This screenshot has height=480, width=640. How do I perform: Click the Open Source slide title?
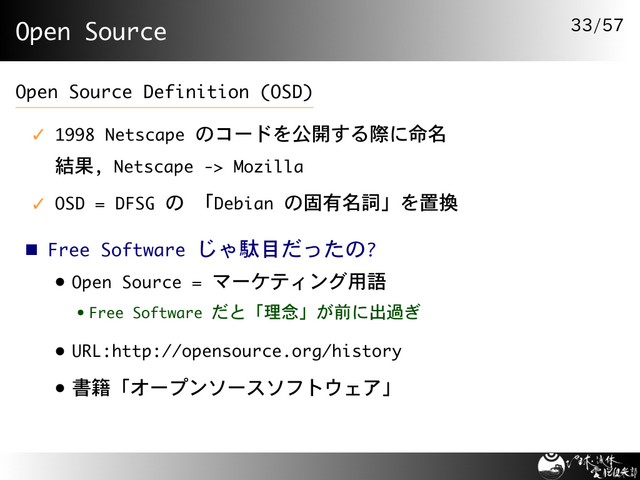click(91, 32)
